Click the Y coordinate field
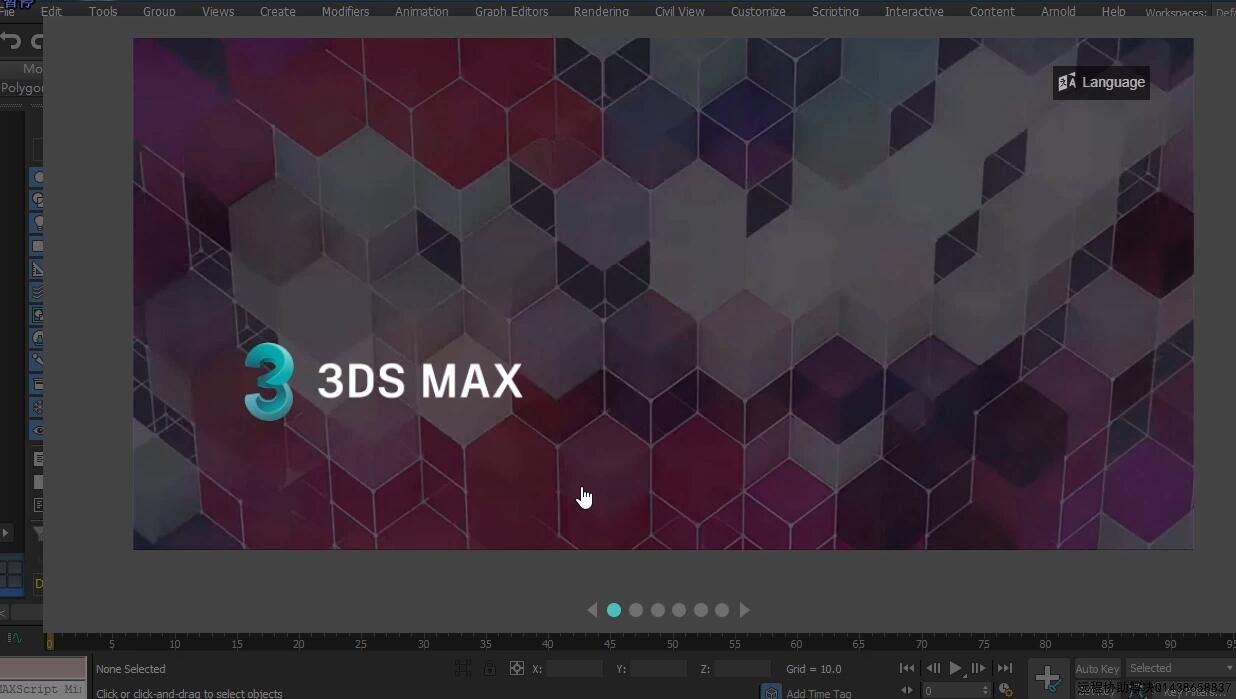The width and height of the screenshot is (1236, 699). click(x=658, y=668)
